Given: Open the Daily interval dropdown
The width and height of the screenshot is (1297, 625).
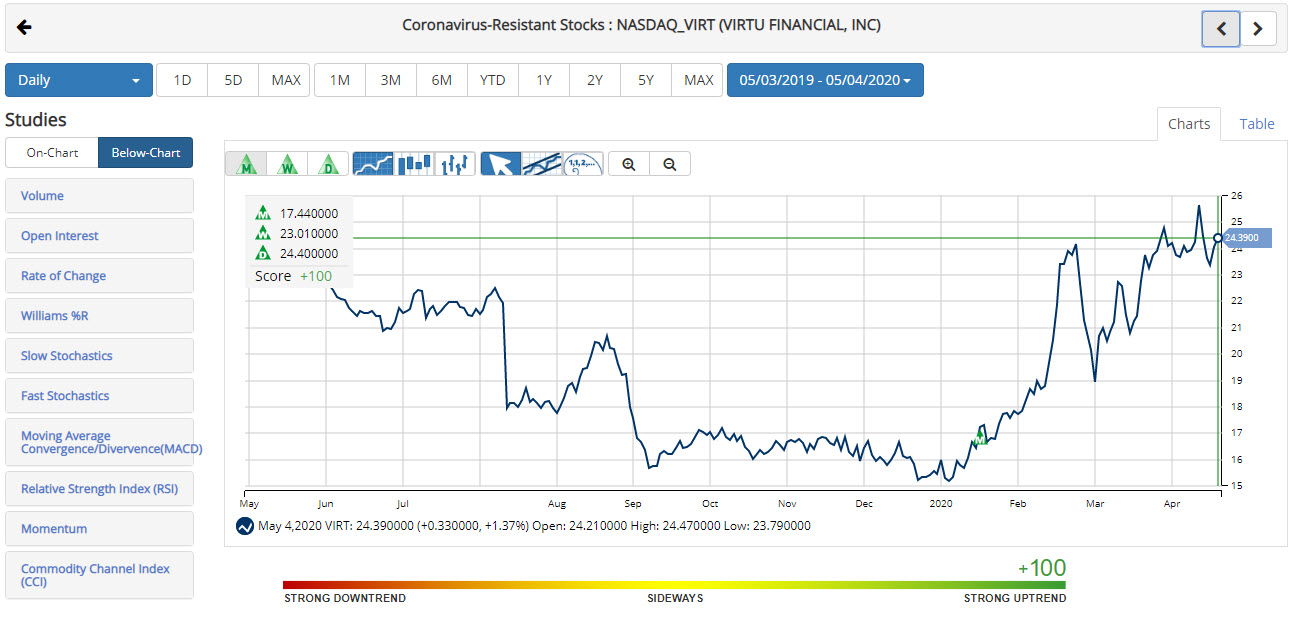Looking at the screenshot, I should pos(79,80).
